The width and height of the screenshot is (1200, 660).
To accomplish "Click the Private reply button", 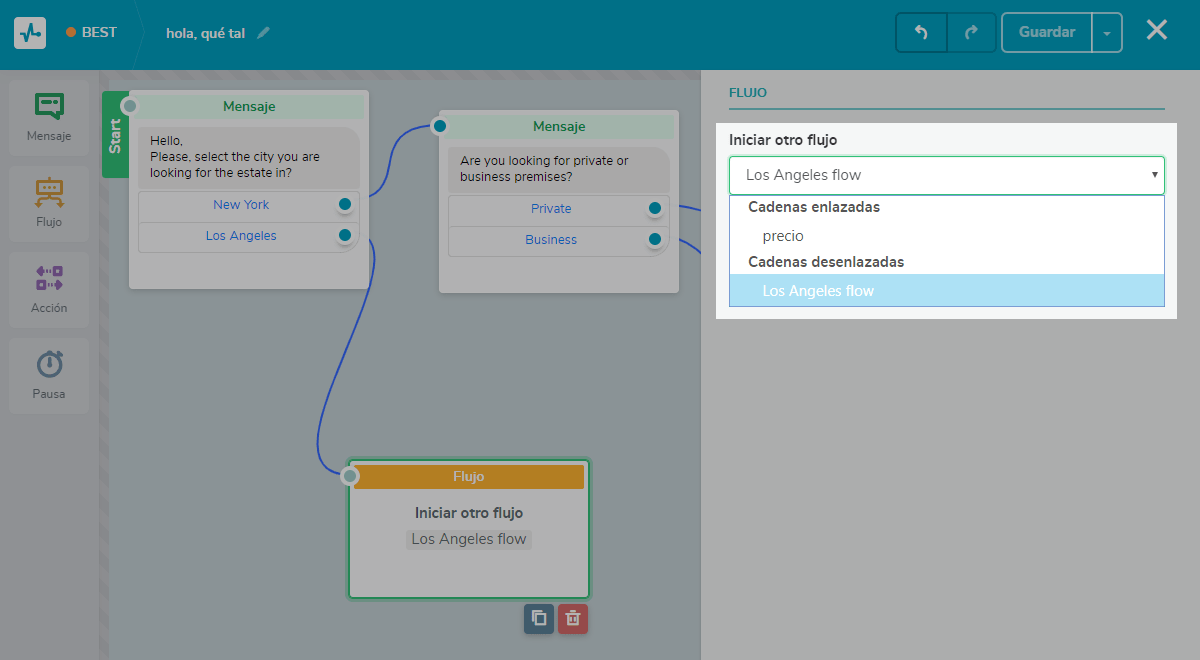I will (551, 209).
